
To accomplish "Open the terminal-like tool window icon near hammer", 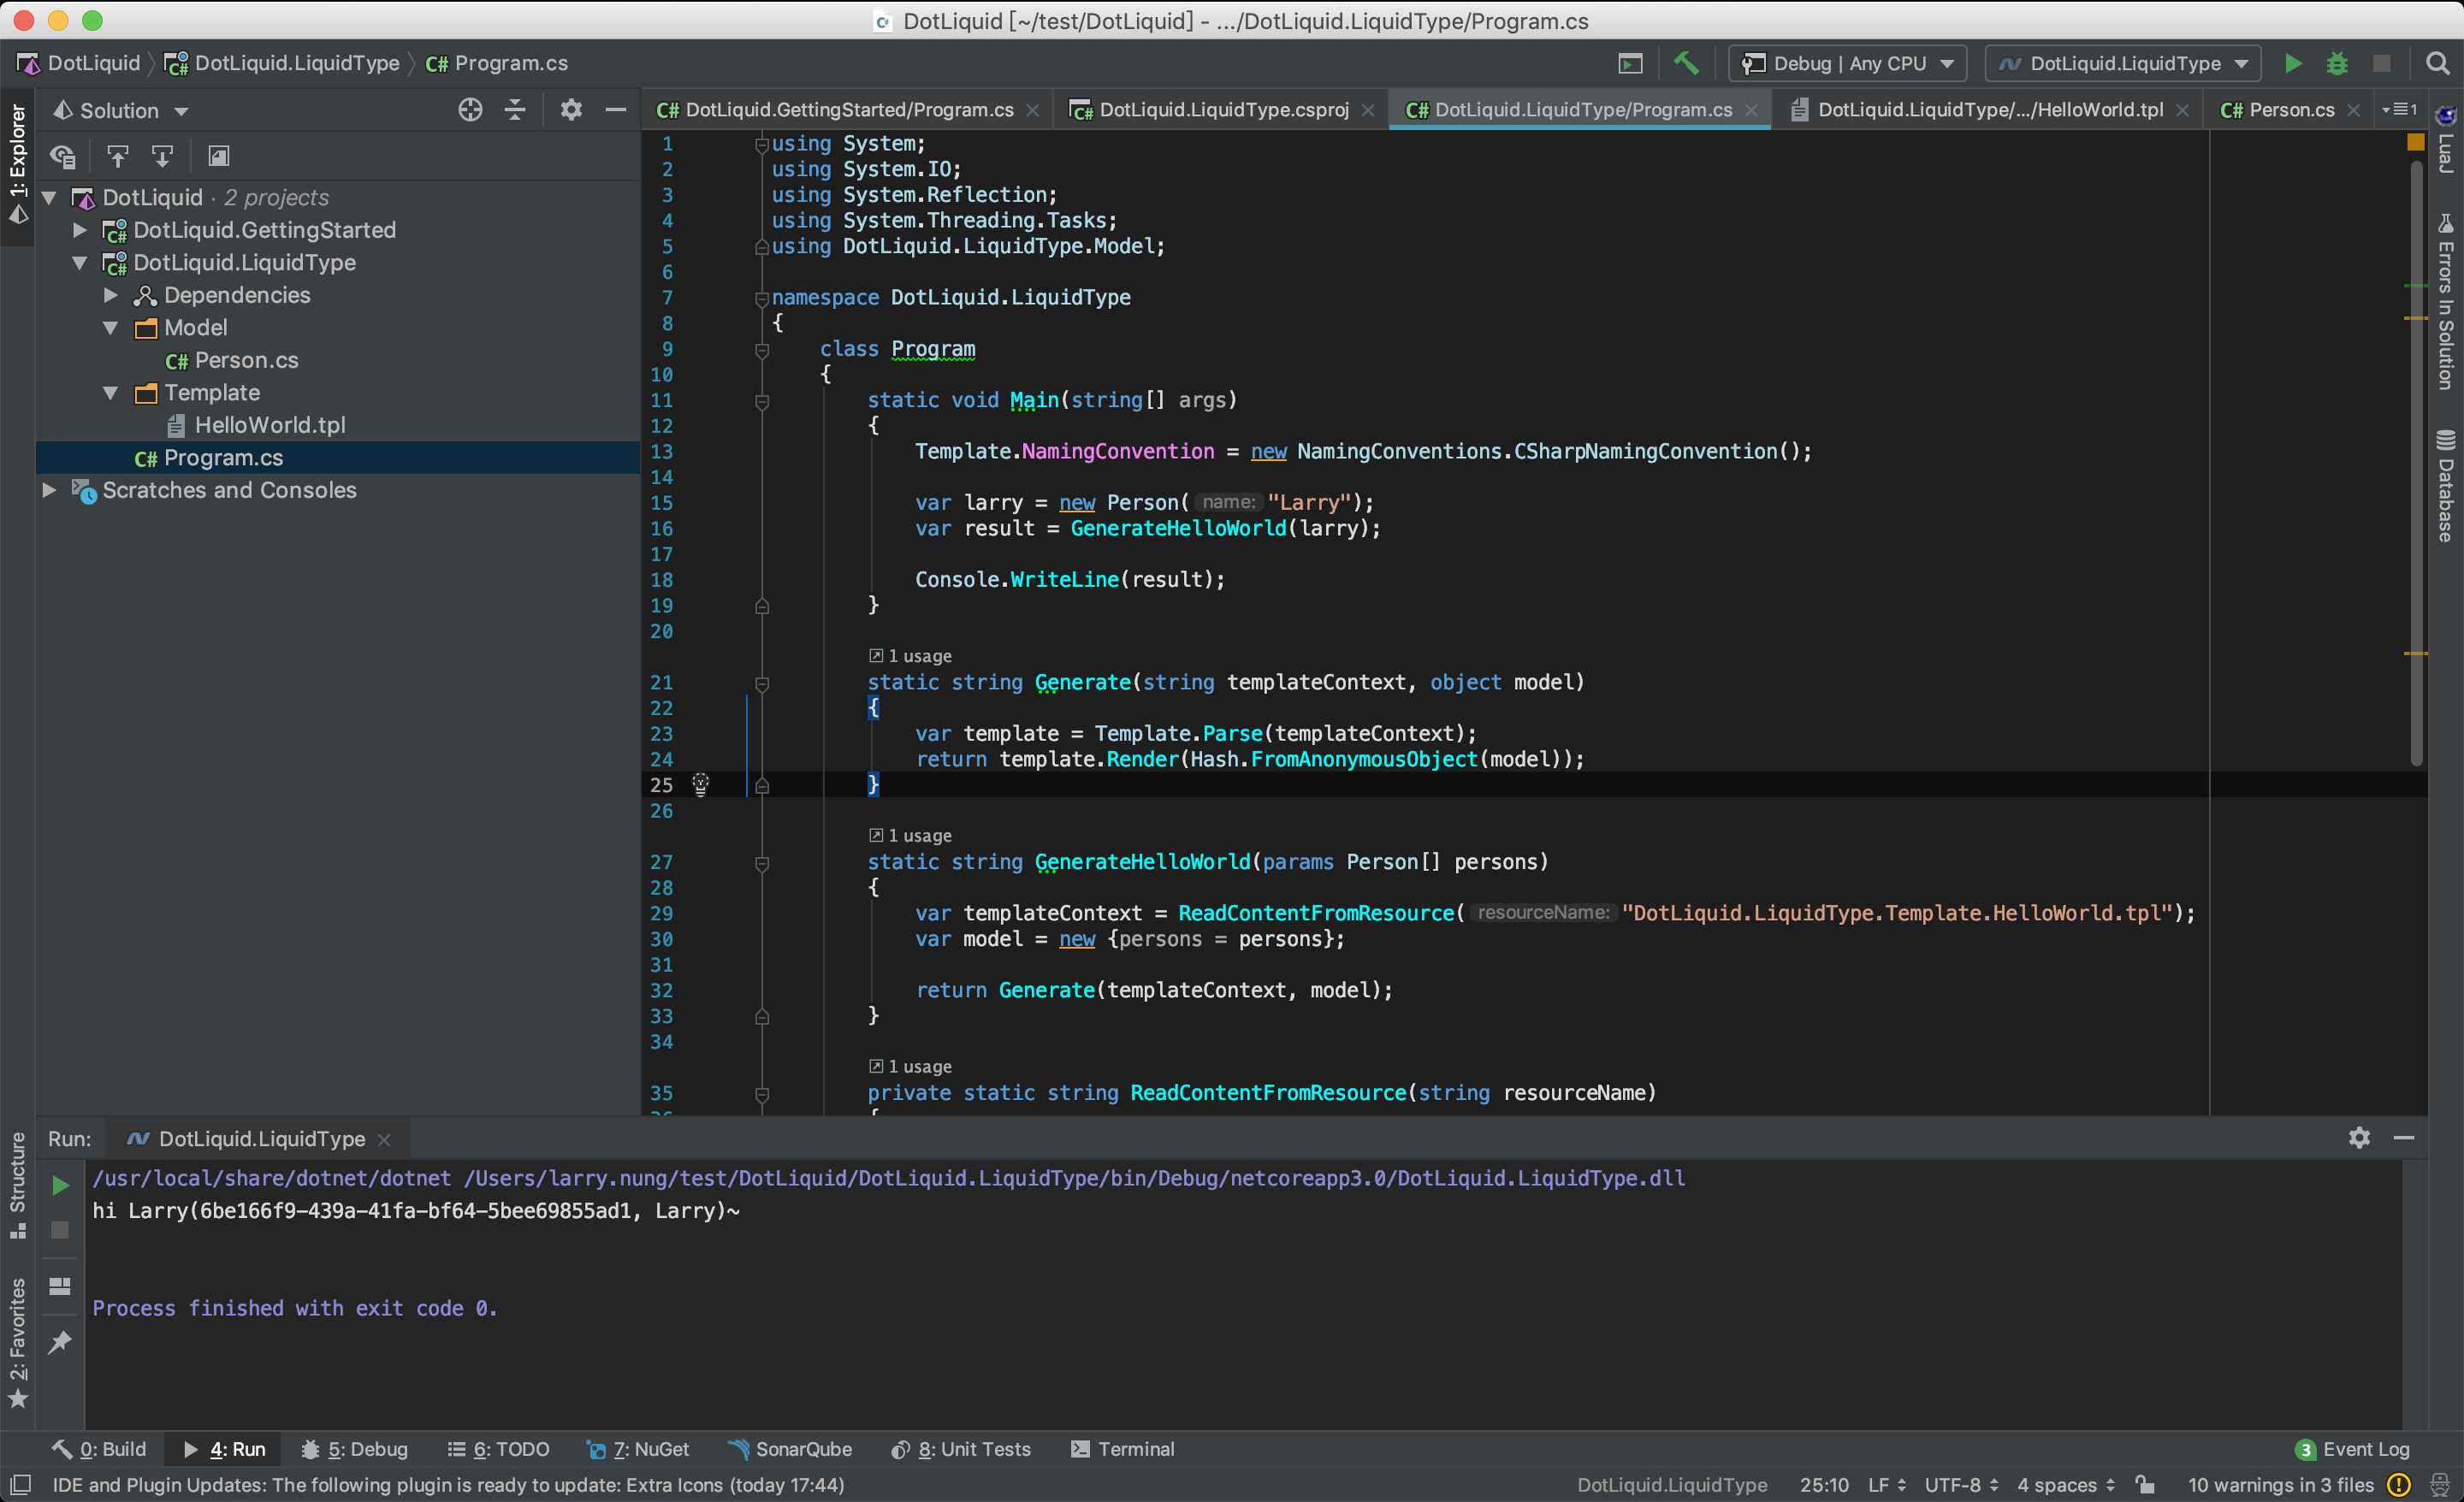I will [x=1631, y=63].
